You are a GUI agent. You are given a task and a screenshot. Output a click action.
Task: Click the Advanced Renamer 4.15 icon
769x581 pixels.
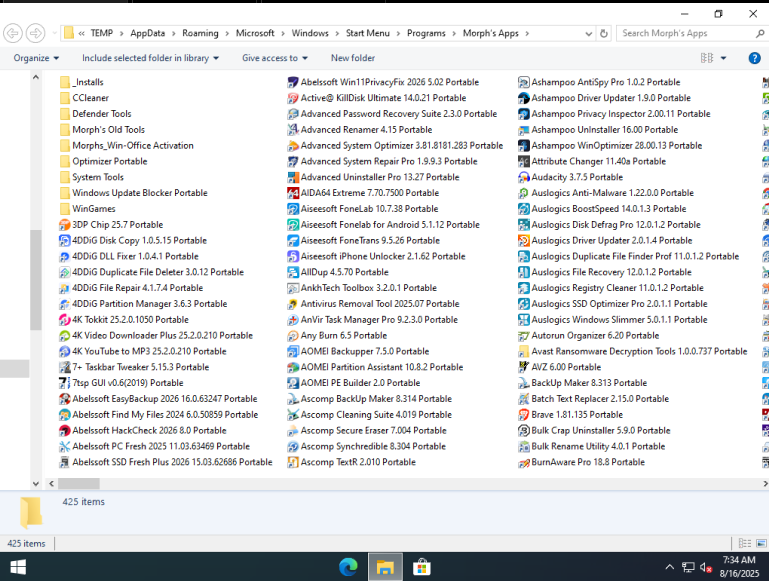click(293, 130)
